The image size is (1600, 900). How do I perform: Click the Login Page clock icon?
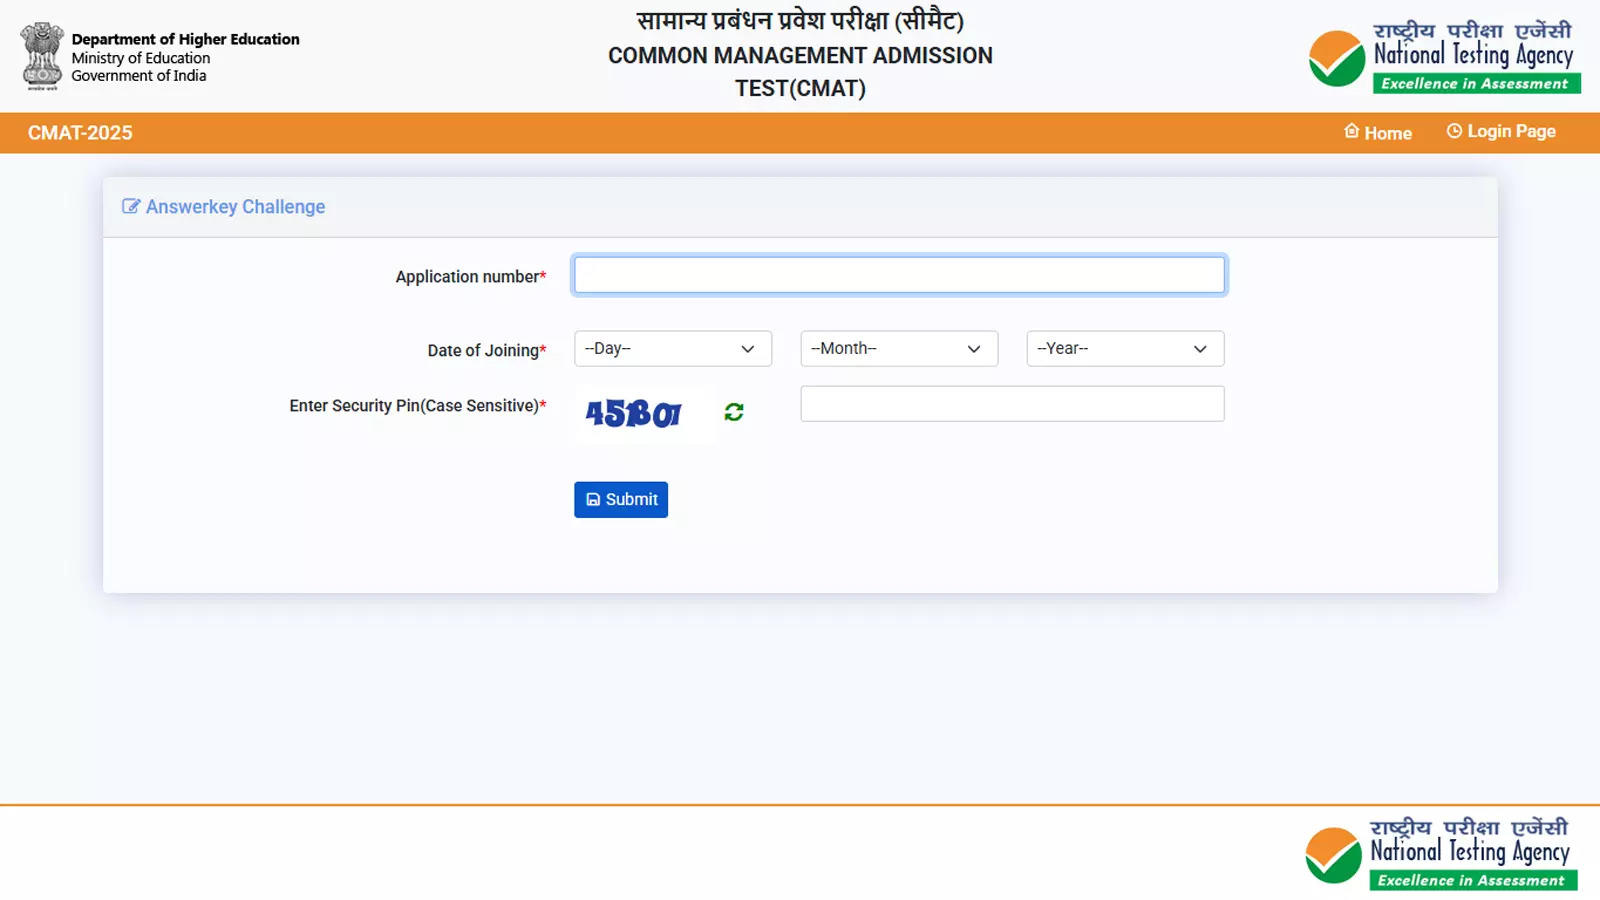1455,130
